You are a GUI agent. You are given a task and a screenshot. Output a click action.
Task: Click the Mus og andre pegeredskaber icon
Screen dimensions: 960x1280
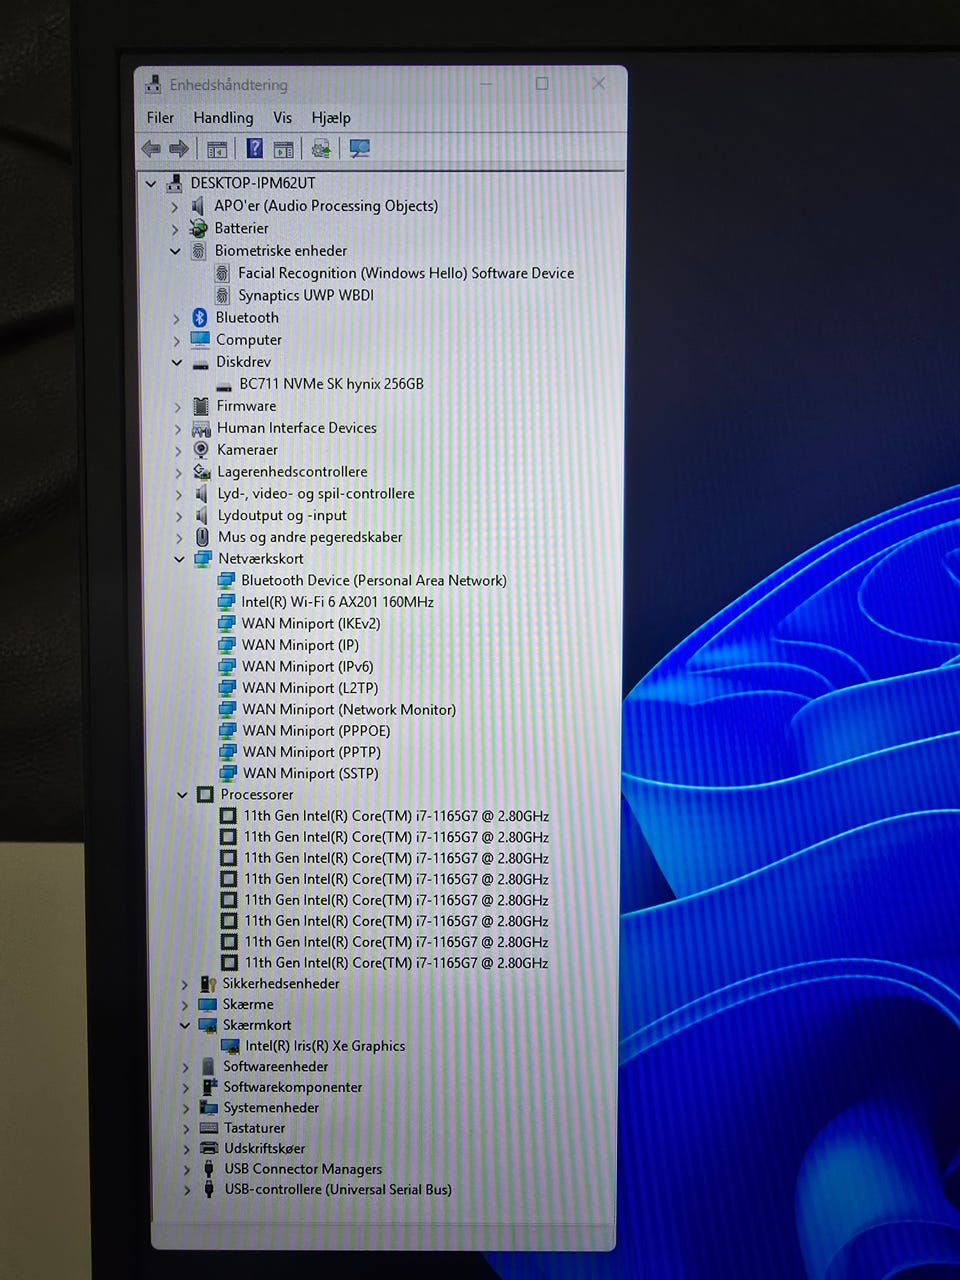(x=202, y=537)
